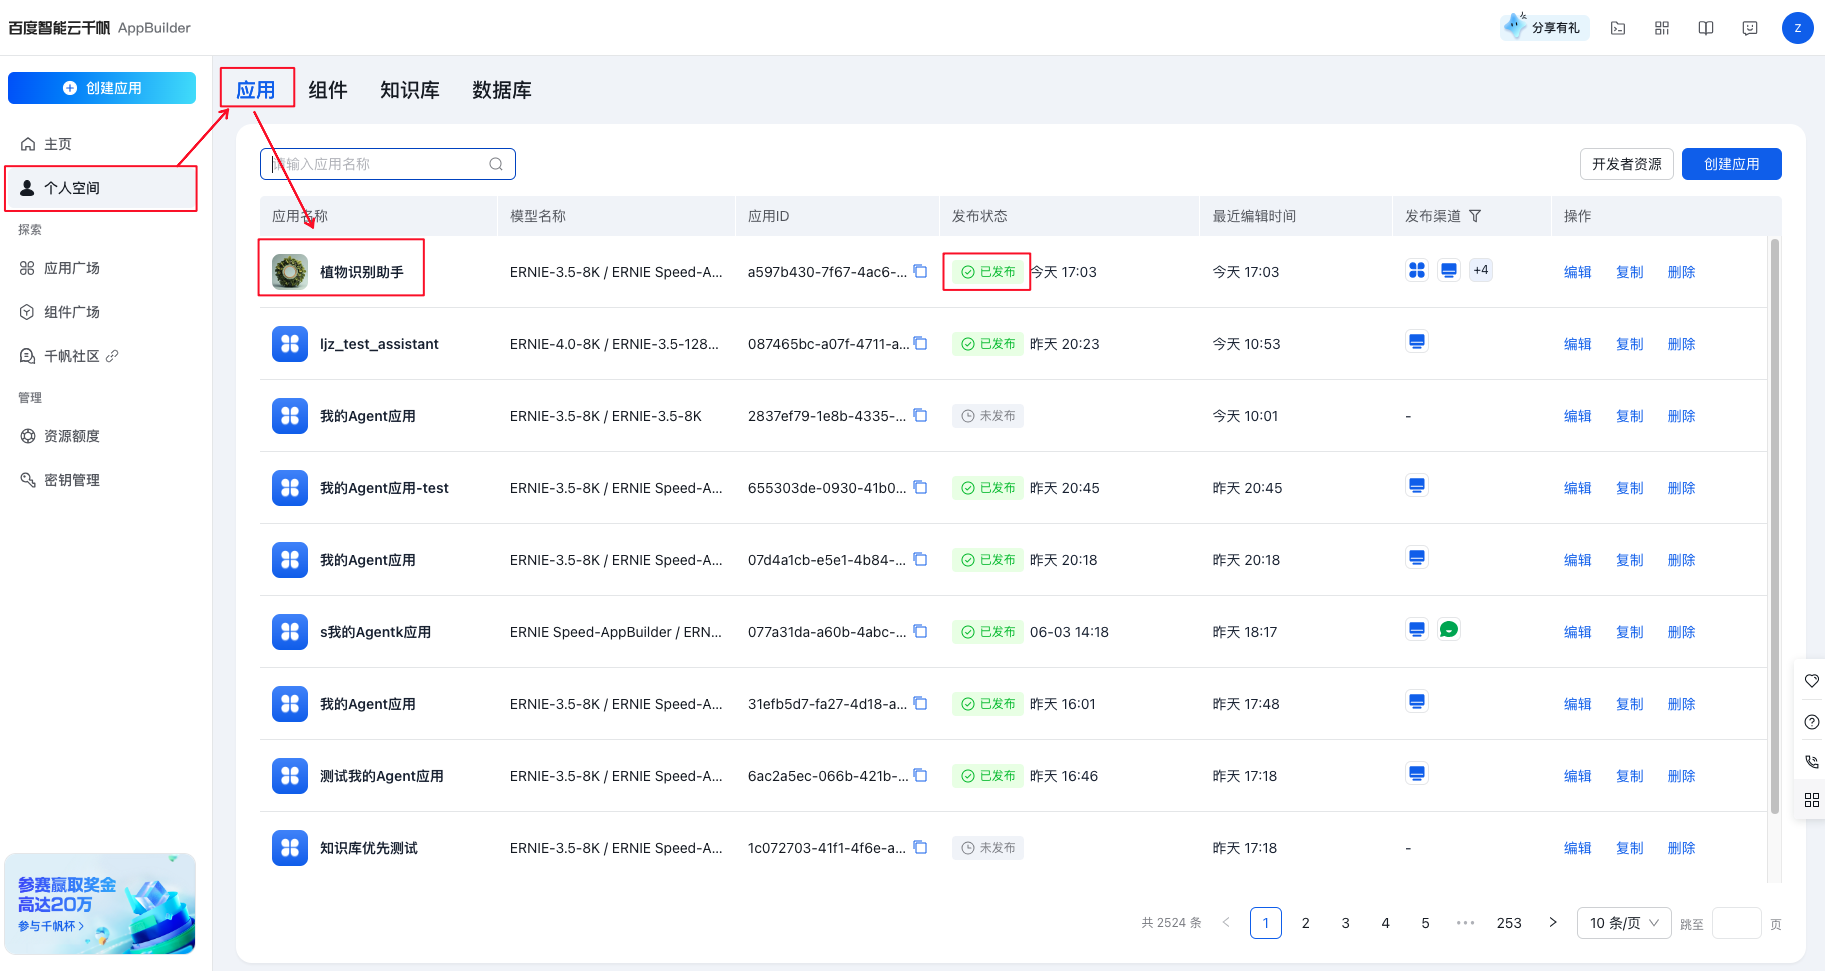The height and width of the screenshot is (971, 1825).
Task: Switch to the 知识库 tab
Action: (x=410, y=90)
